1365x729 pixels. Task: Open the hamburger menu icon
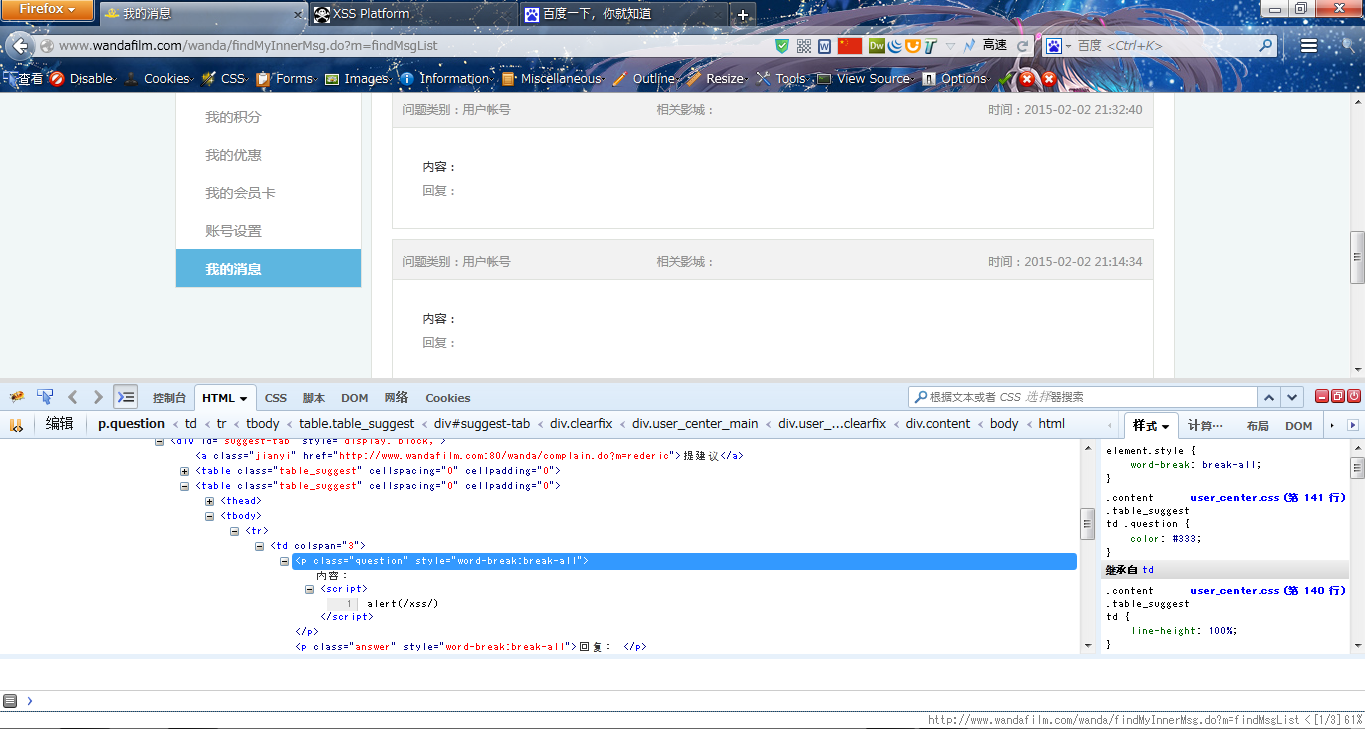click(x=1309, y=46)
